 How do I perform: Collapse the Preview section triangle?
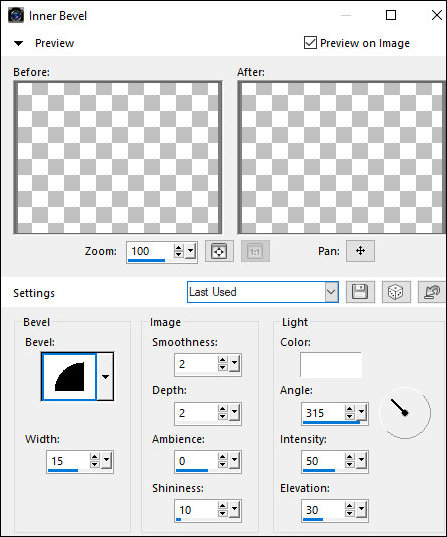tap(18, 43)
